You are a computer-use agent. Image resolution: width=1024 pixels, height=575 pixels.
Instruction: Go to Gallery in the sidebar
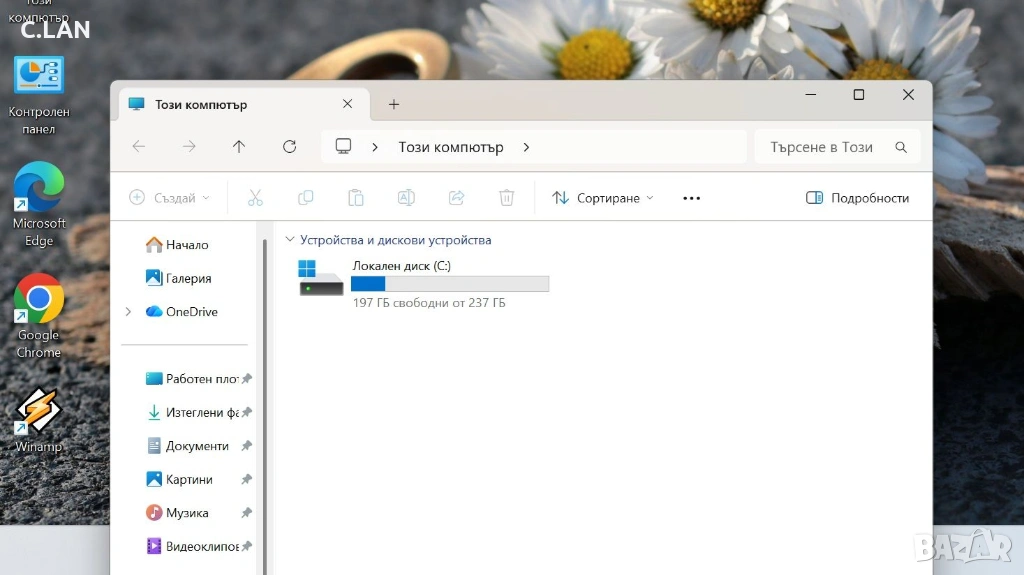188,278
